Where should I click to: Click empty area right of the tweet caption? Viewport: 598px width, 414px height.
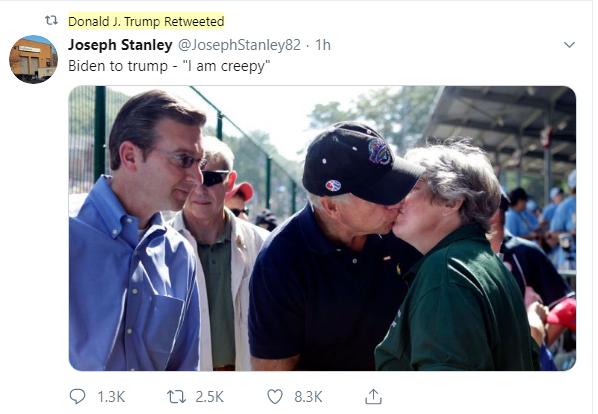pyautogui.click(x=420, y=66)
